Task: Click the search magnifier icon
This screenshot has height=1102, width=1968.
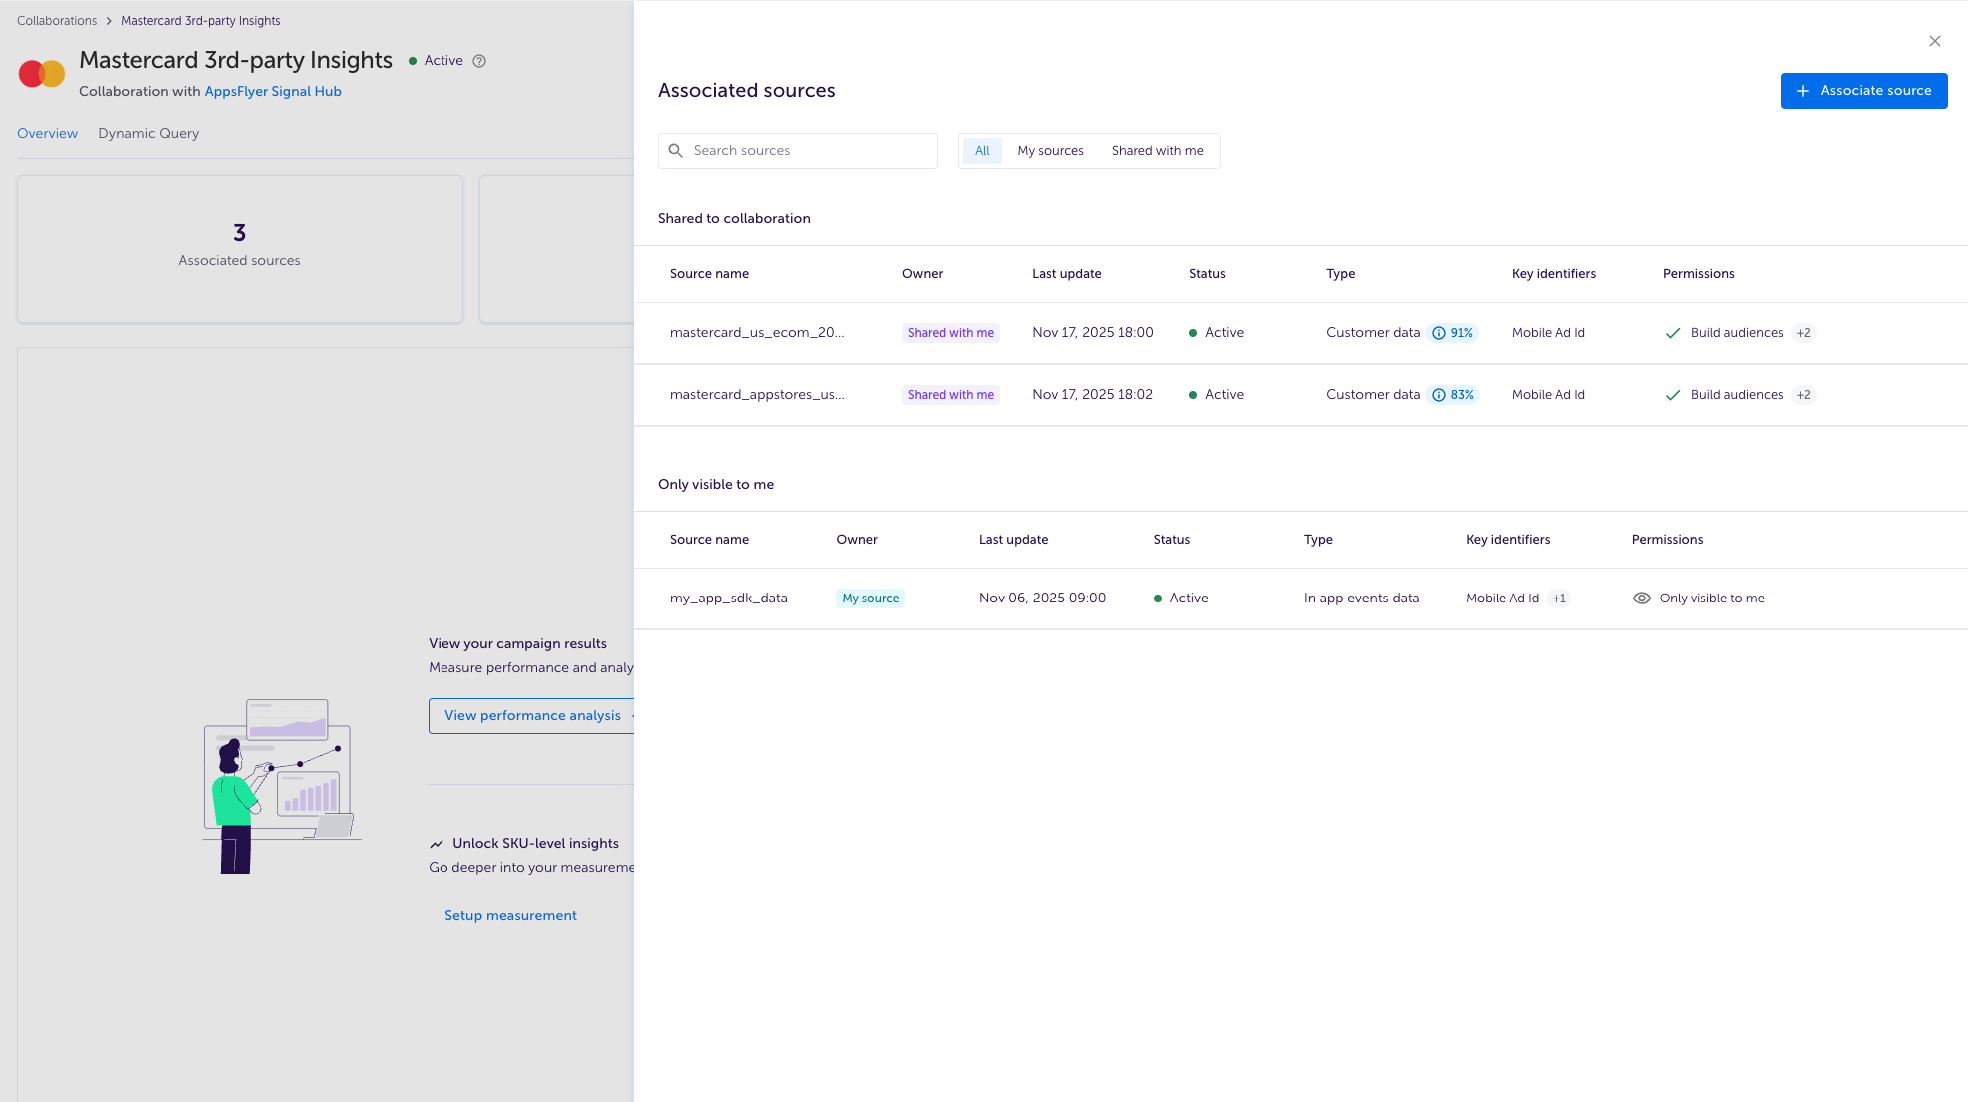Action: coord(676,151)
